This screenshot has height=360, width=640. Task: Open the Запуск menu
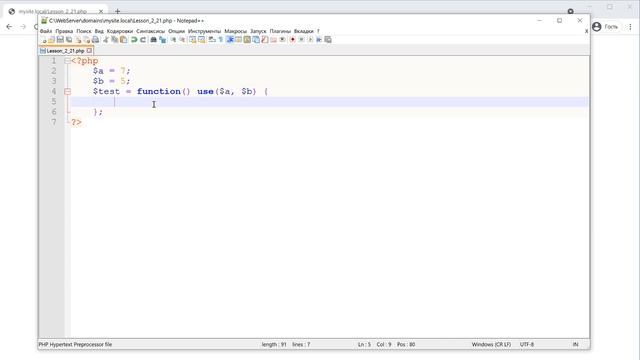pyautogui.click(x=258, y=31)
